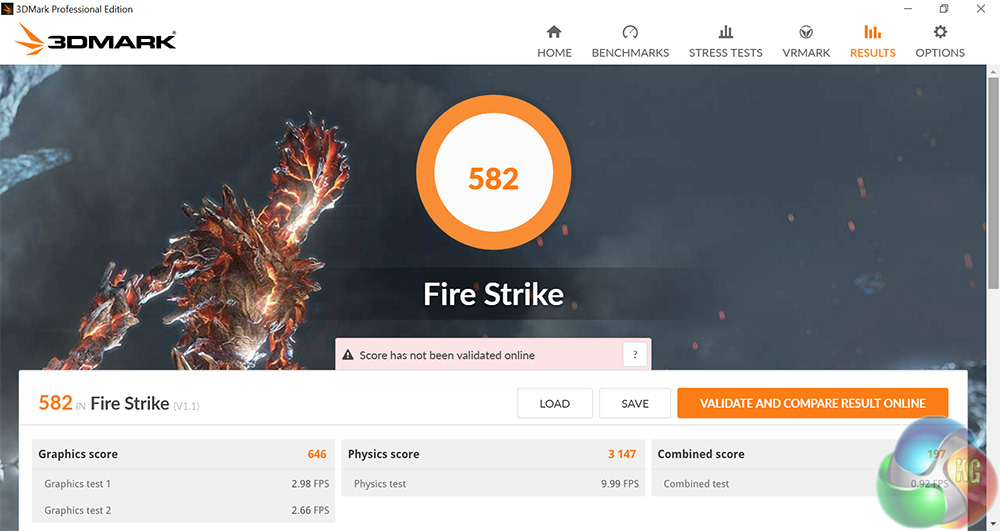Click the 9.99 FPS value
This screenshot has width=1000, height=531.
[x=620, y=484]
